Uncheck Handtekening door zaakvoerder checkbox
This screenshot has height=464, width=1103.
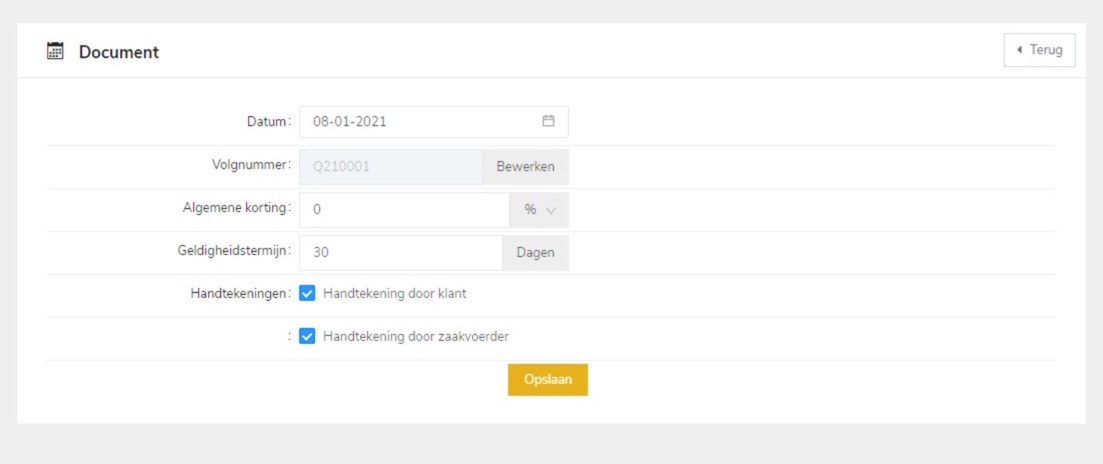308,337
